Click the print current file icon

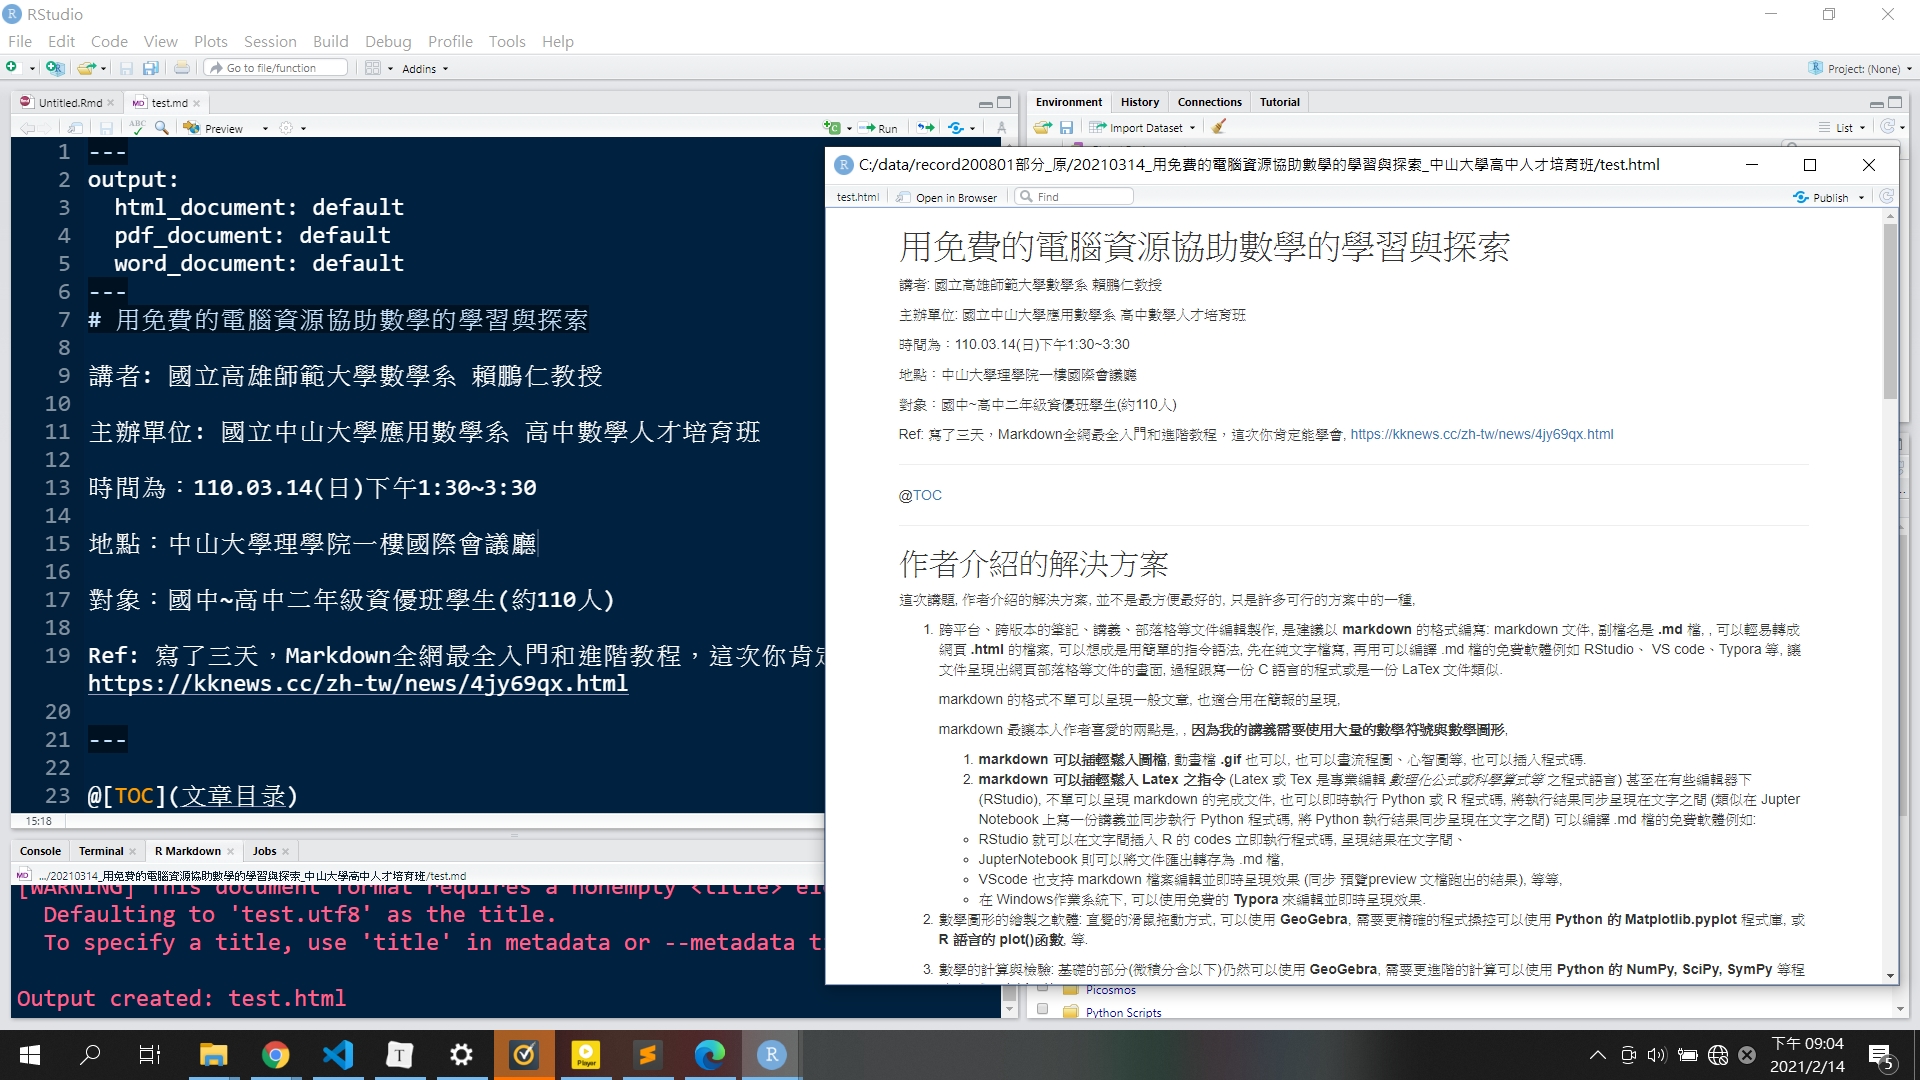click(182, 68)
